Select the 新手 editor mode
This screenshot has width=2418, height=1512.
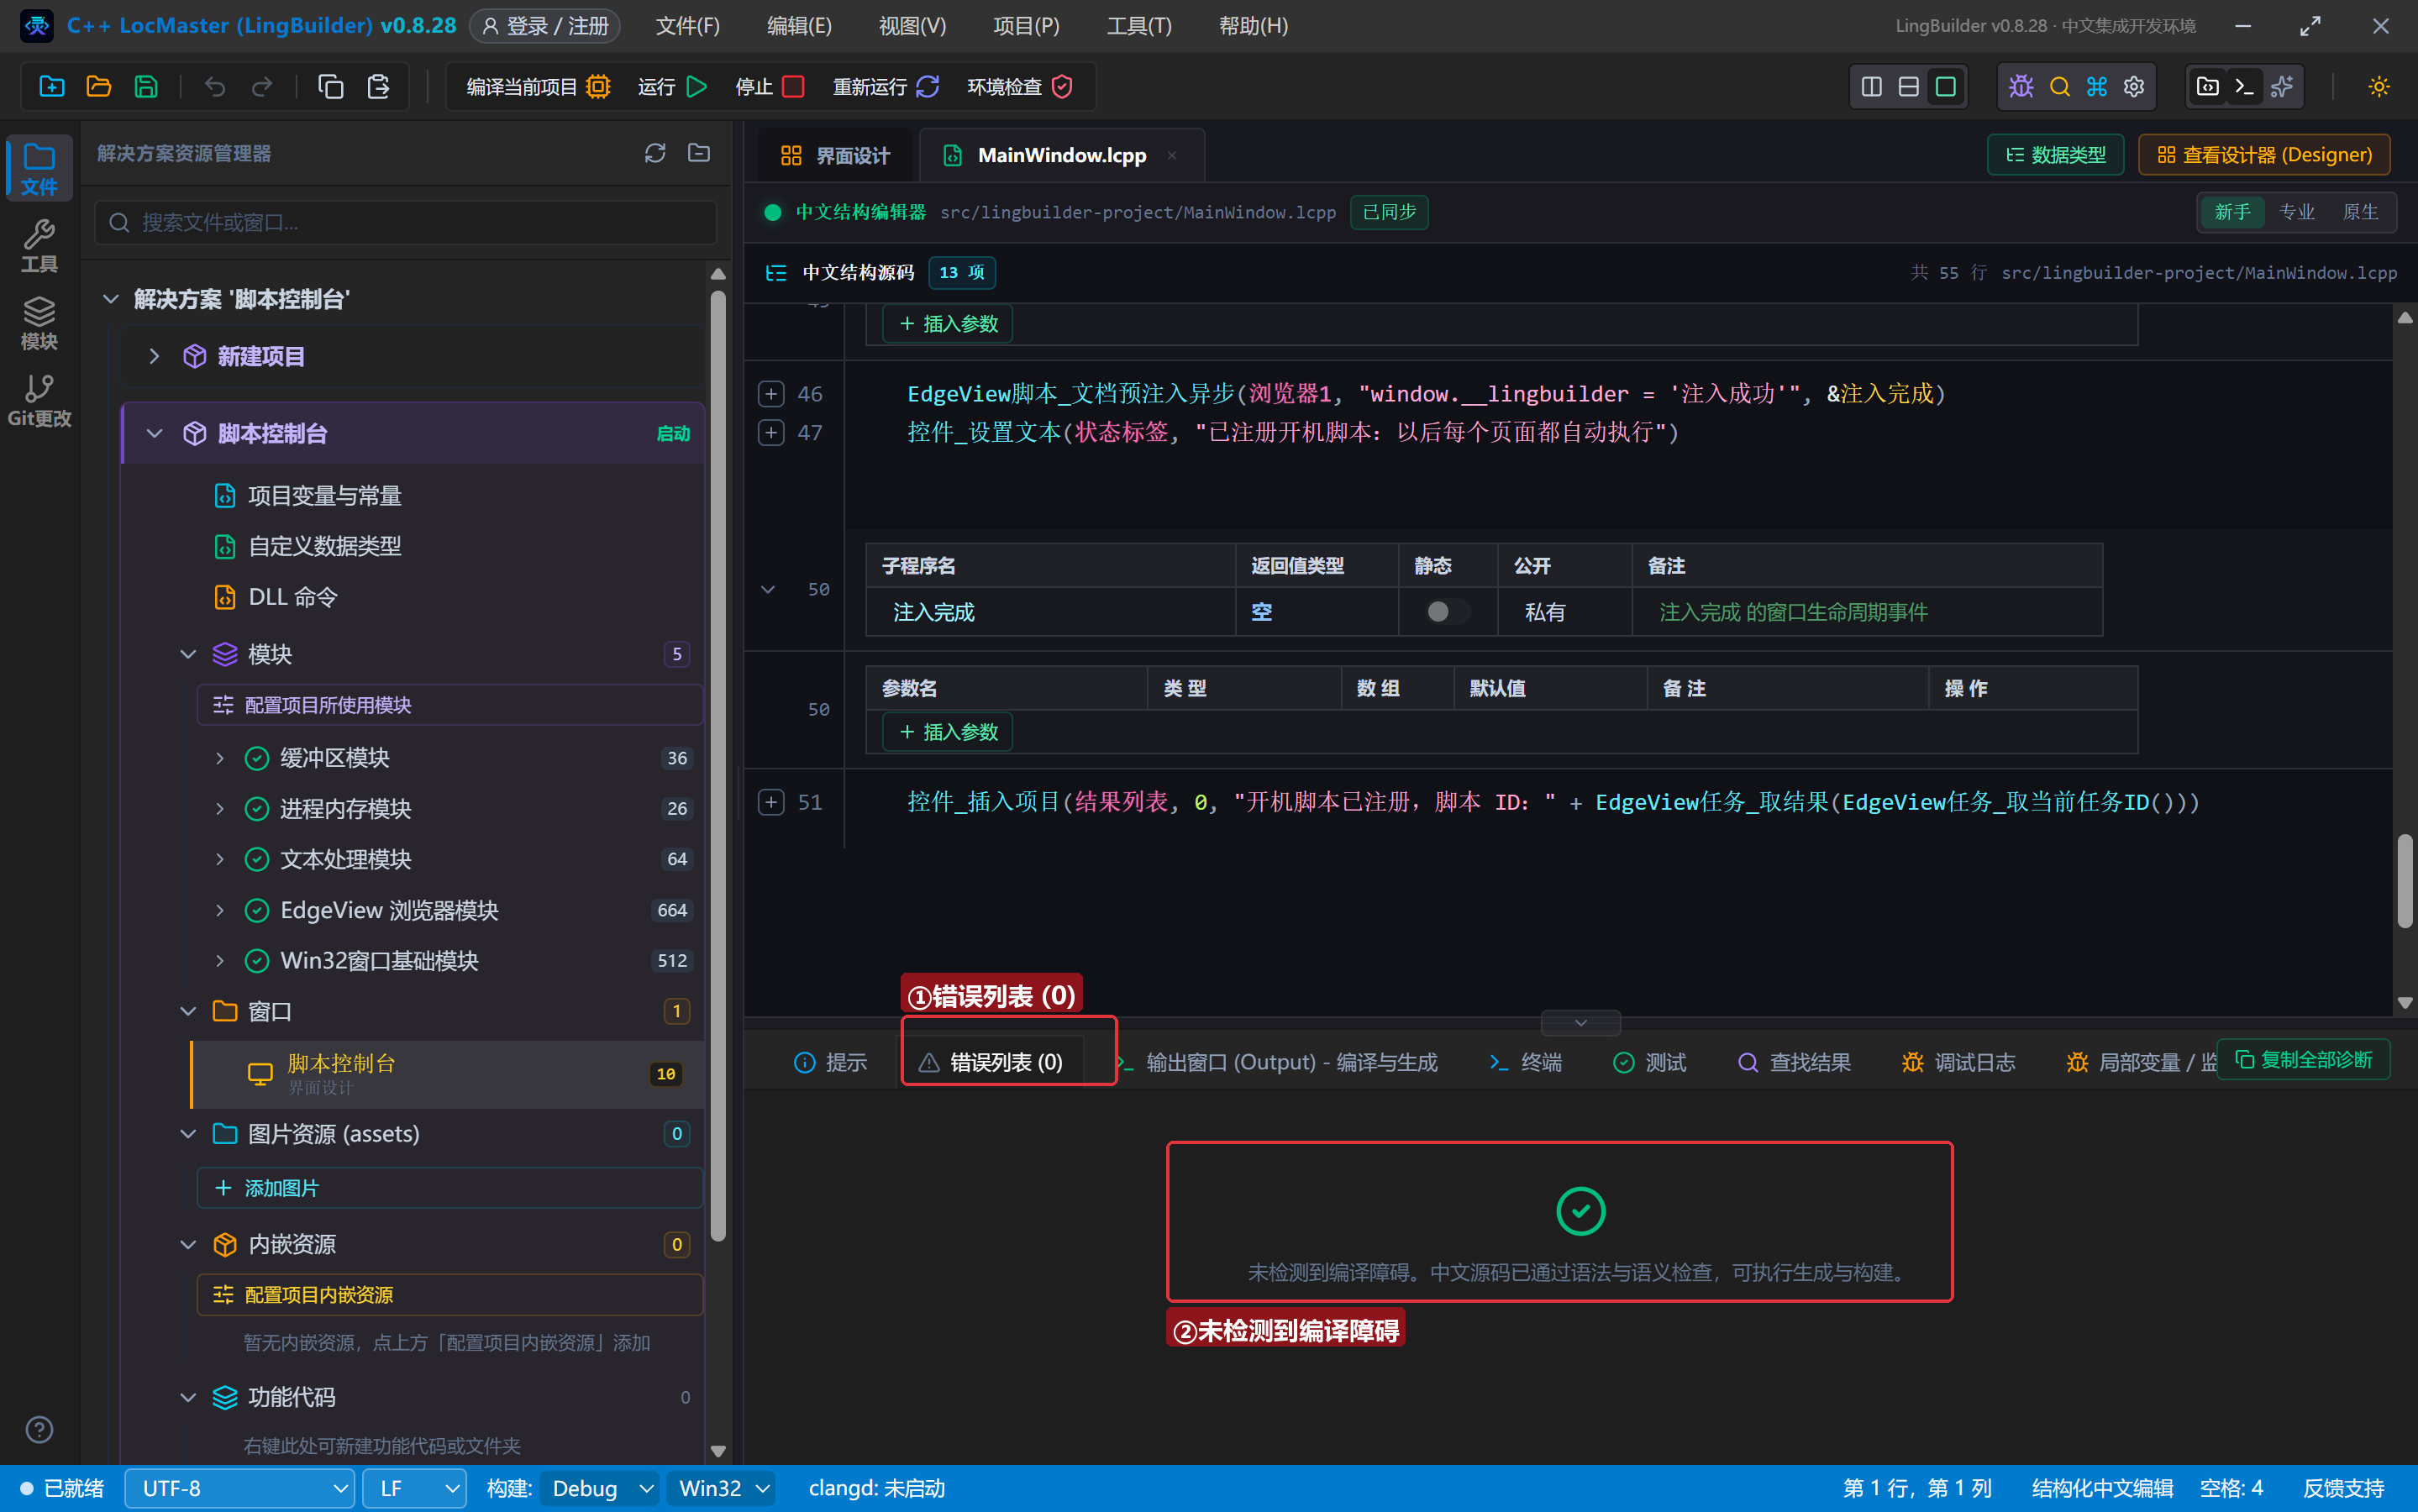pos(2232,212)
